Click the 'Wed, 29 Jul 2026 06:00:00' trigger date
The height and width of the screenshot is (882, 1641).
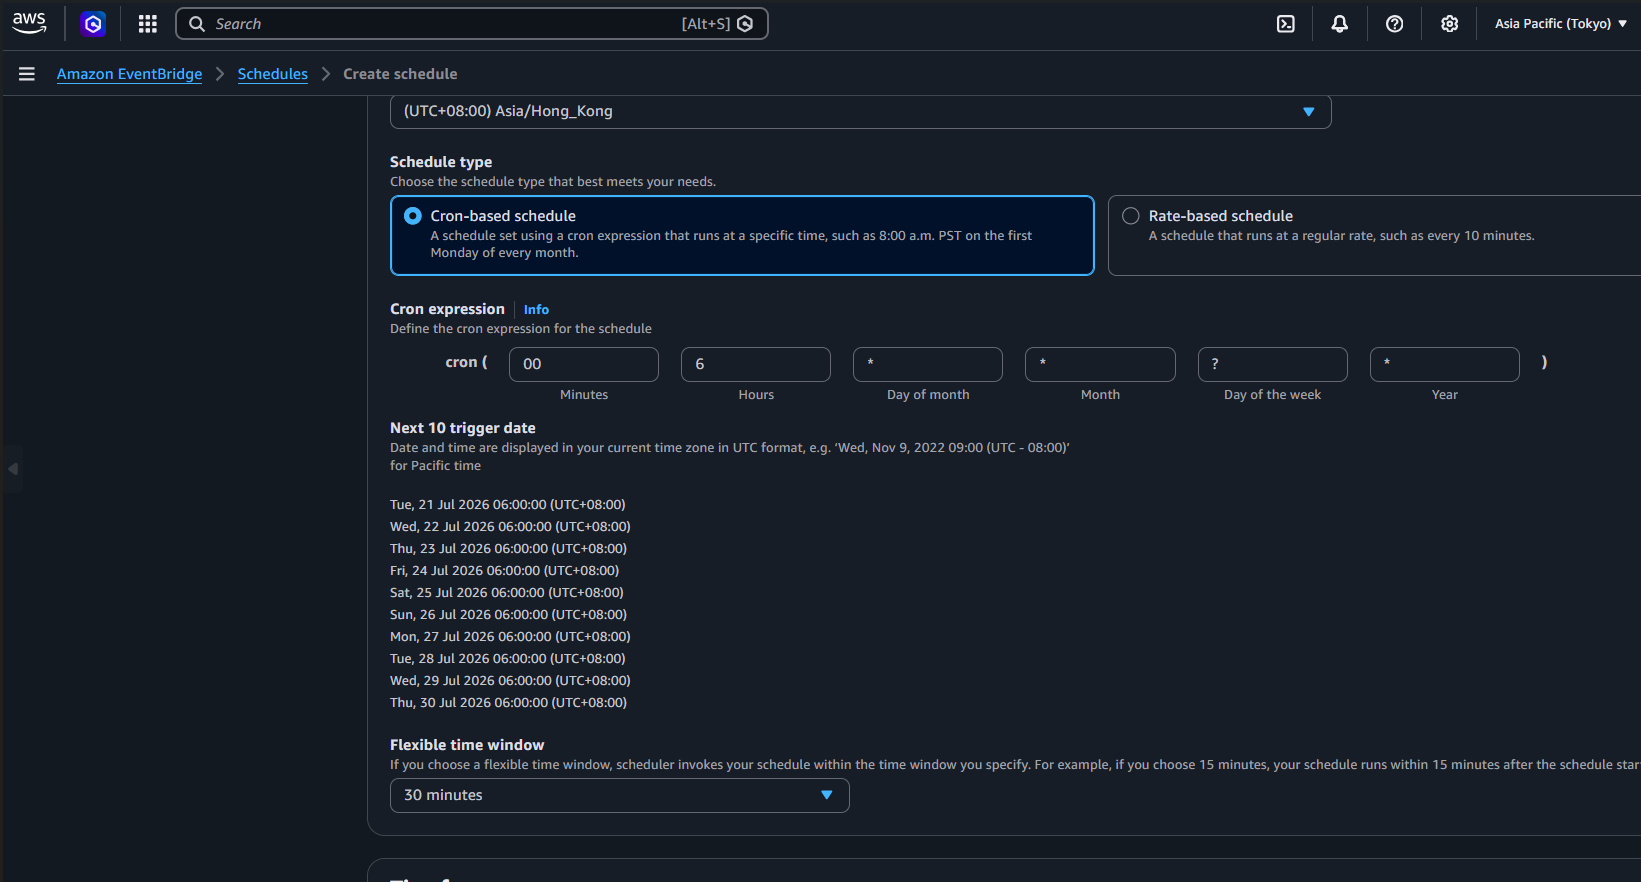coord(510,681)
